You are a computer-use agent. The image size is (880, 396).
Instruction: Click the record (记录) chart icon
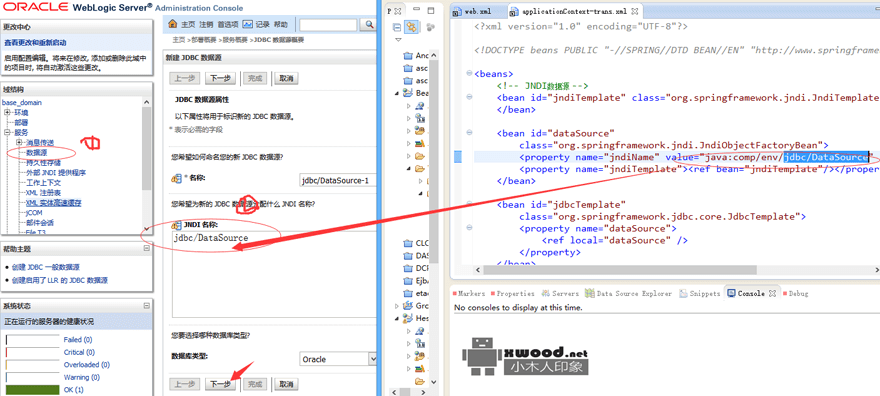(248, 24)
